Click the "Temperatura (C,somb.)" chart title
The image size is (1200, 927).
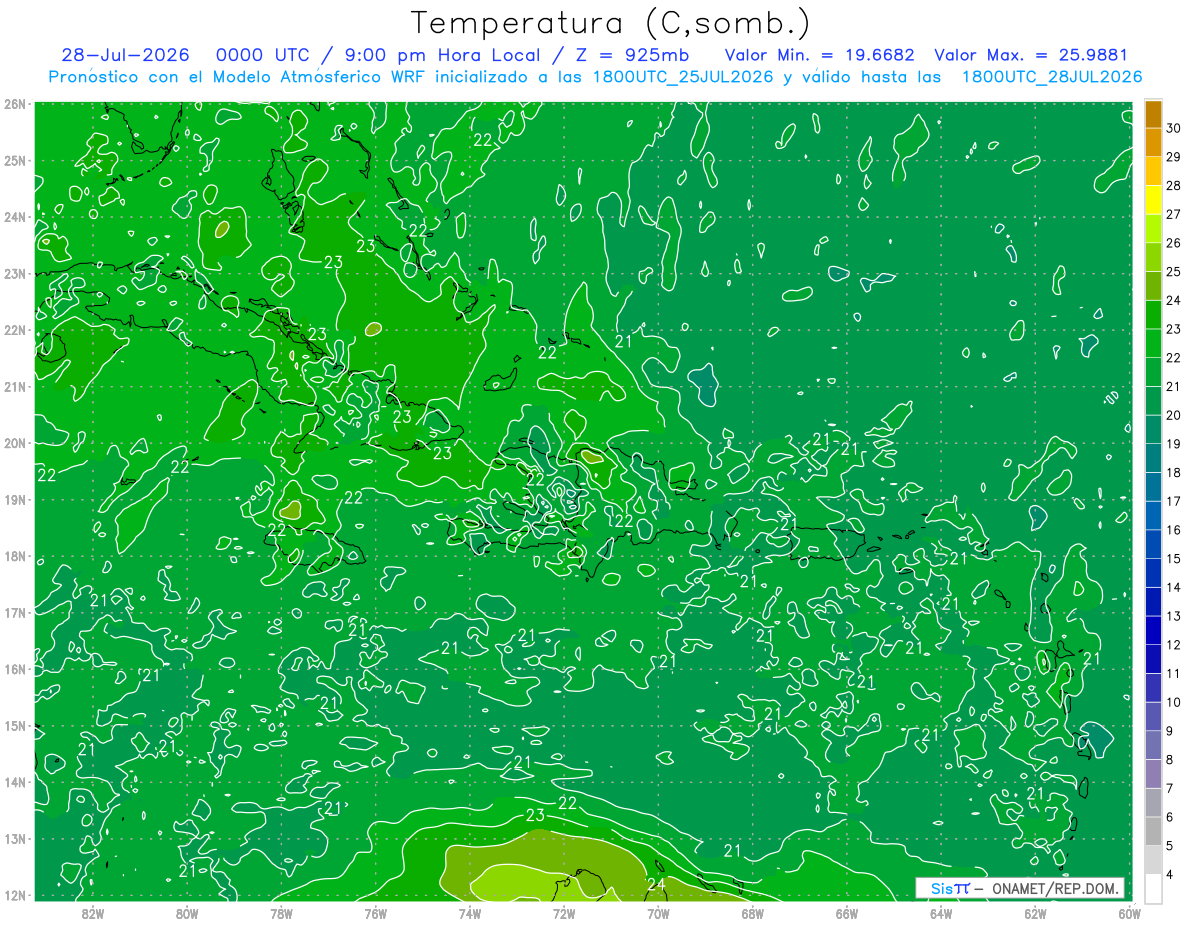click(611, 23)
